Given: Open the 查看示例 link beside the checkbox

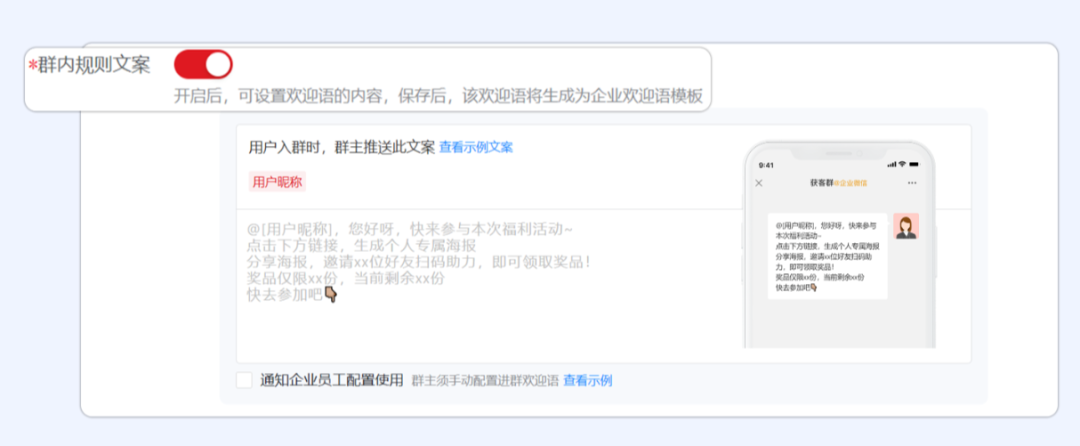Looking at the screenshot, I should click(x=587, y=380).
